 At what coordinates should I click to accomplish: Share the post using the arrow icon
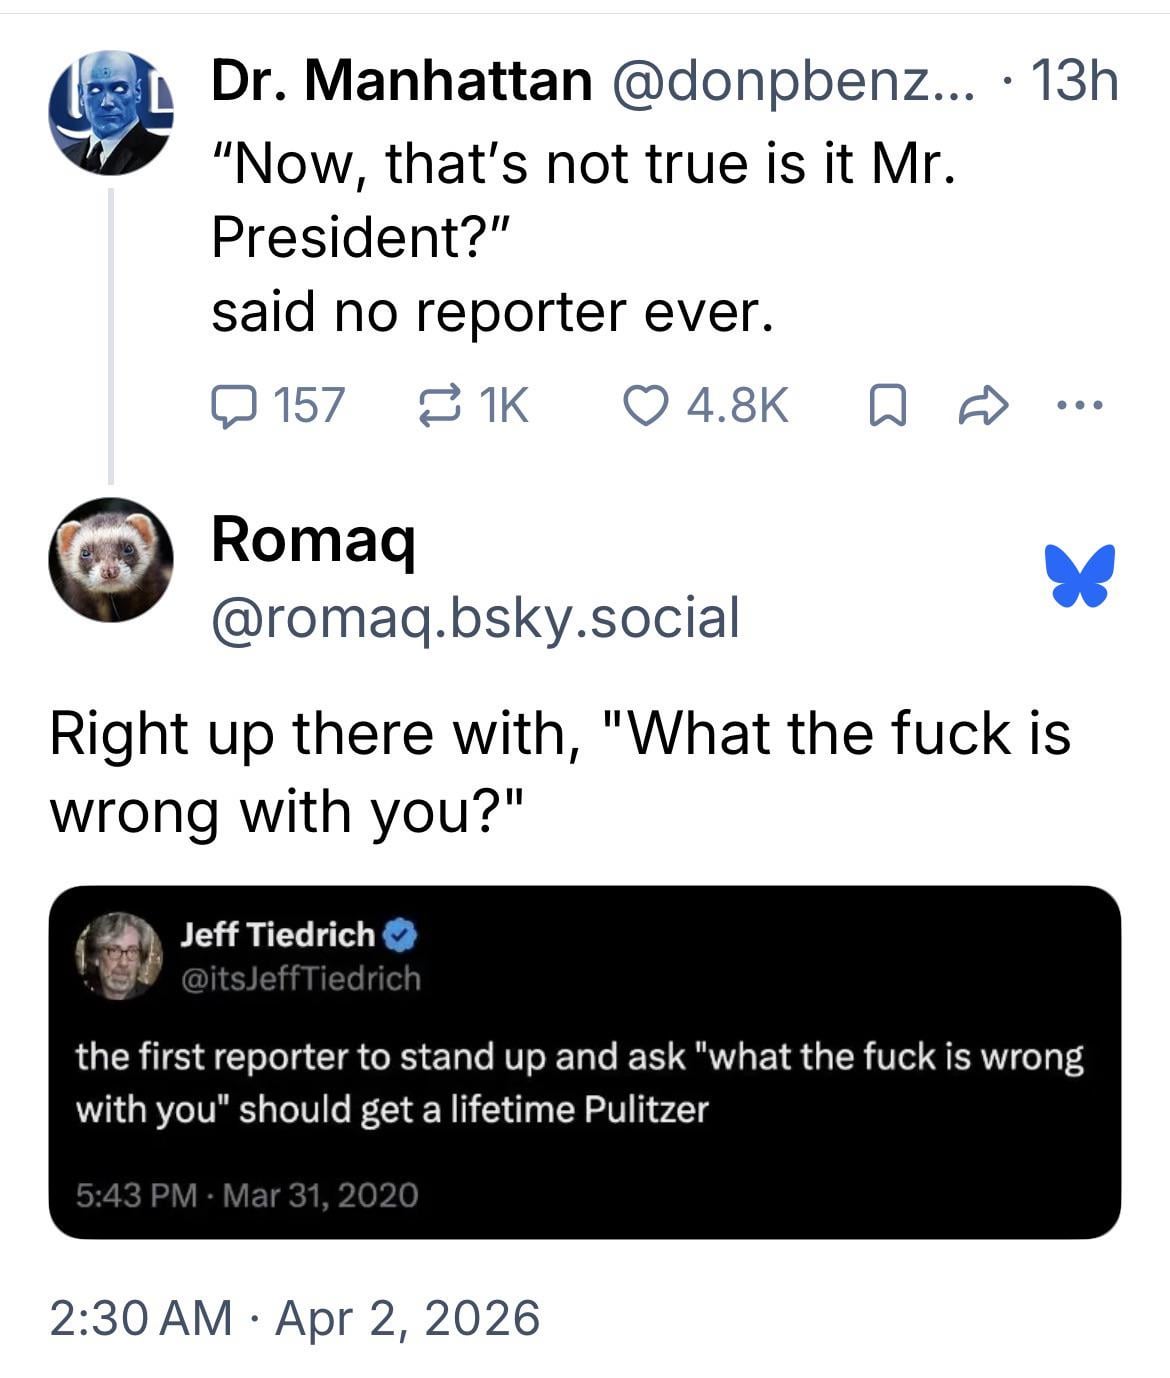(x=983, y=406)
